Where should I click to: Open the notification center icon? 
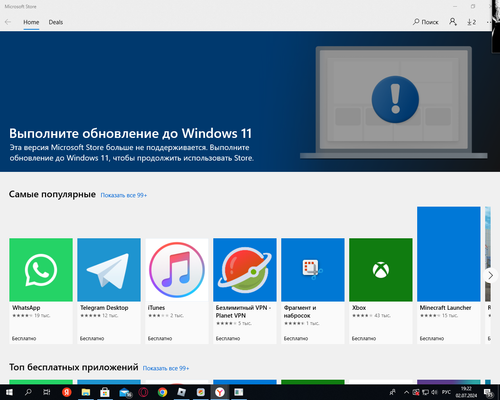coord(489,393)
